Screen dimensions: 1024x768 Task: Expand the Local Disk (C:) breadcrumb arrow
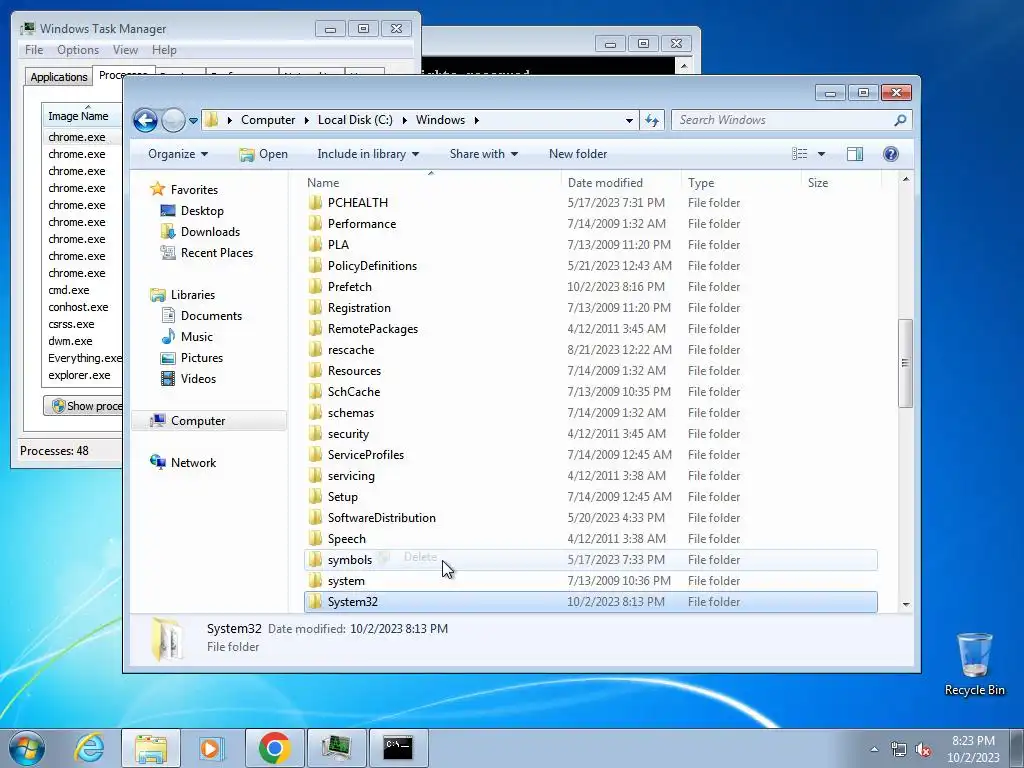[x=405, y=120]
